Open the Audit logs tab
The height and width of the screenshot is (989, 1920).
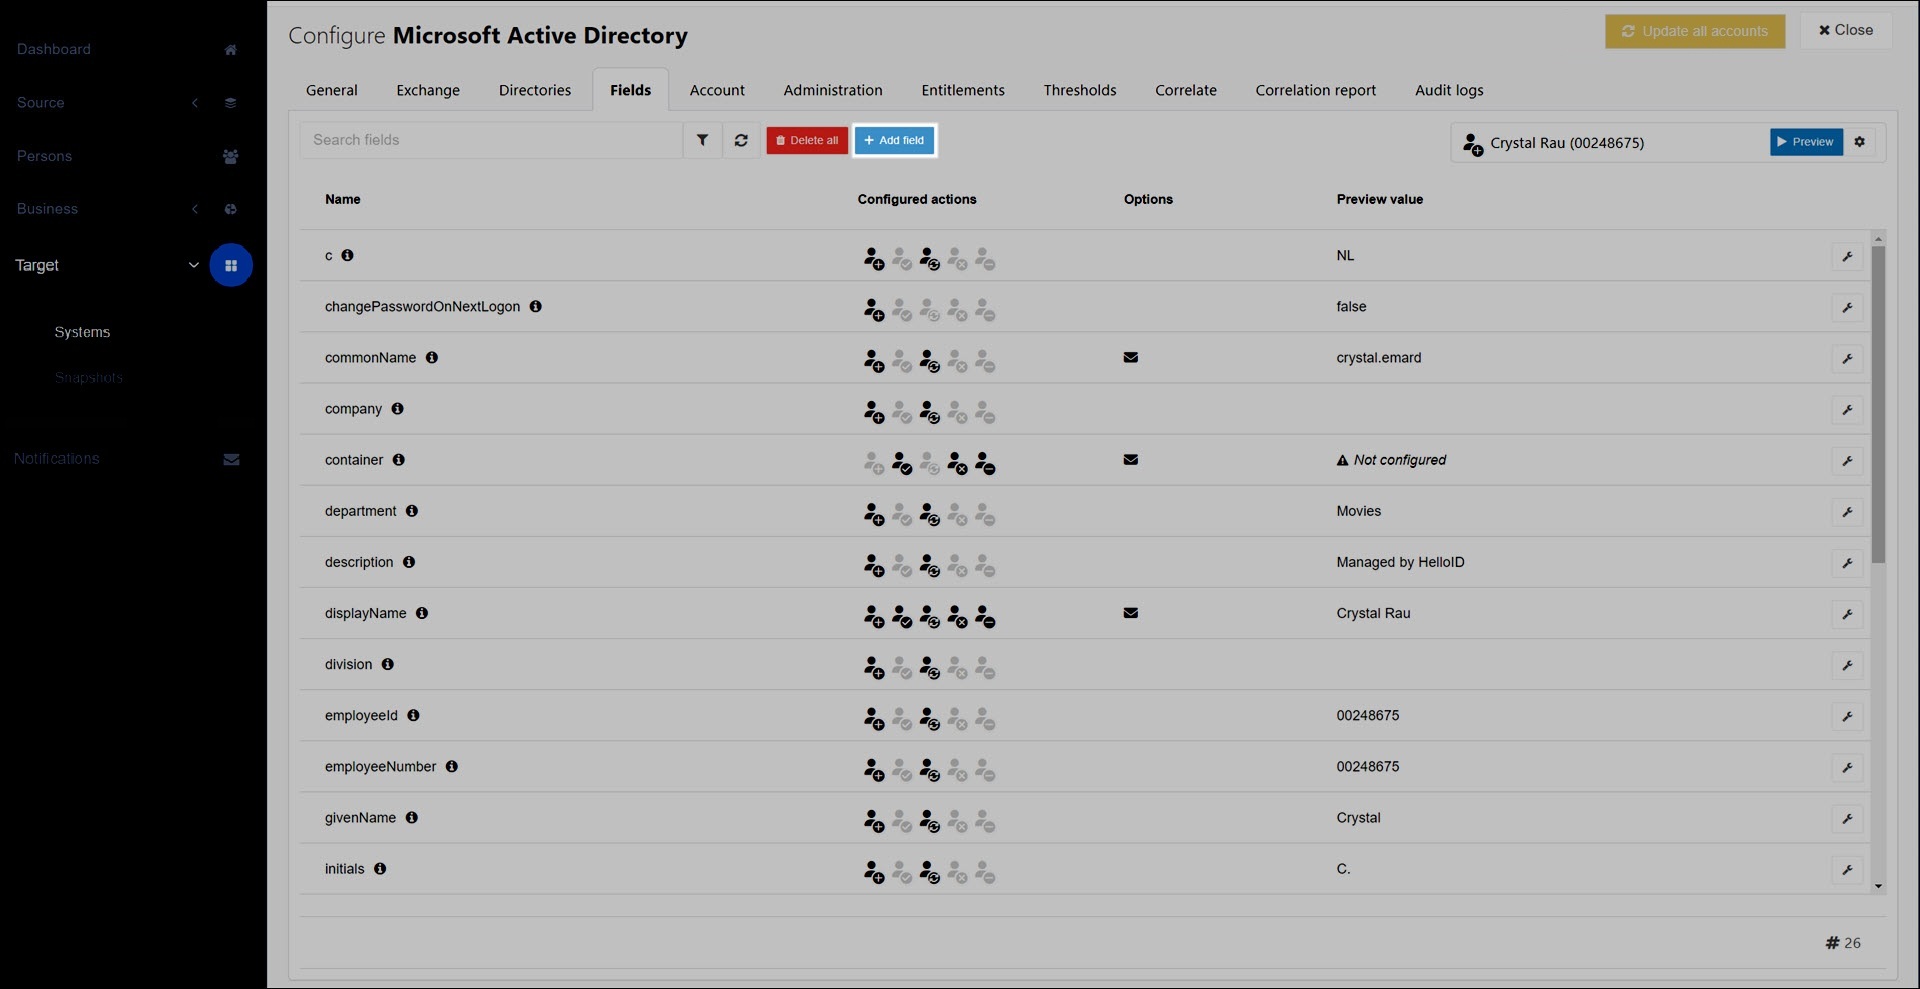pos(1449,90)
